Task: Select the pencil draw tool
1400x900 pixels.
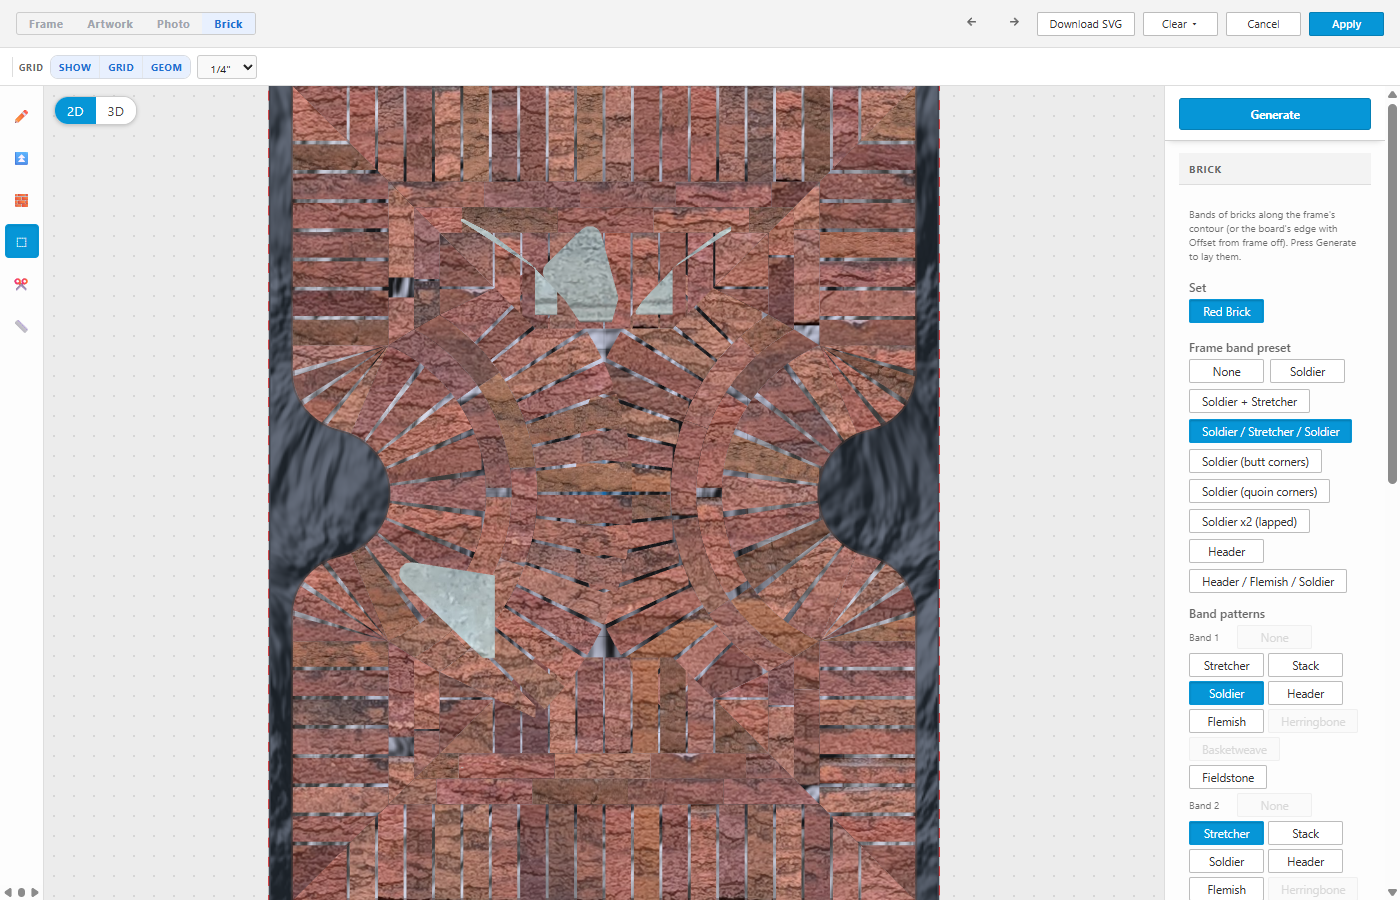Action: pos(21,116)
